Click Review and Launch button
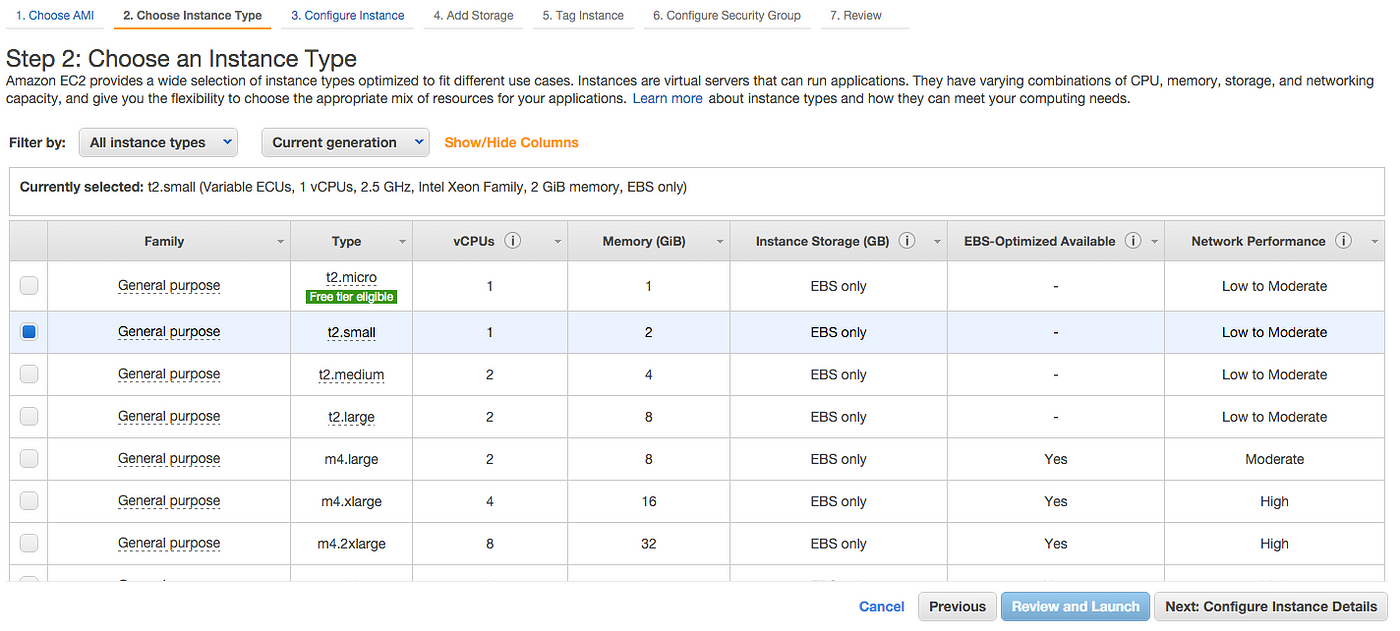 point(1075,606)
